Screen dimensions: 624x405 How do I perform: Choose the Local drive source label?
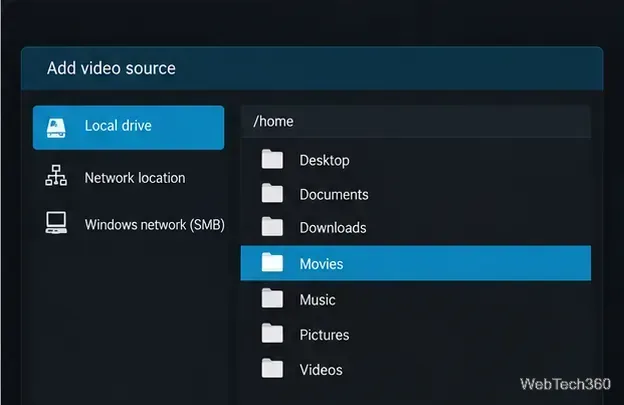[x=118, y=126]
